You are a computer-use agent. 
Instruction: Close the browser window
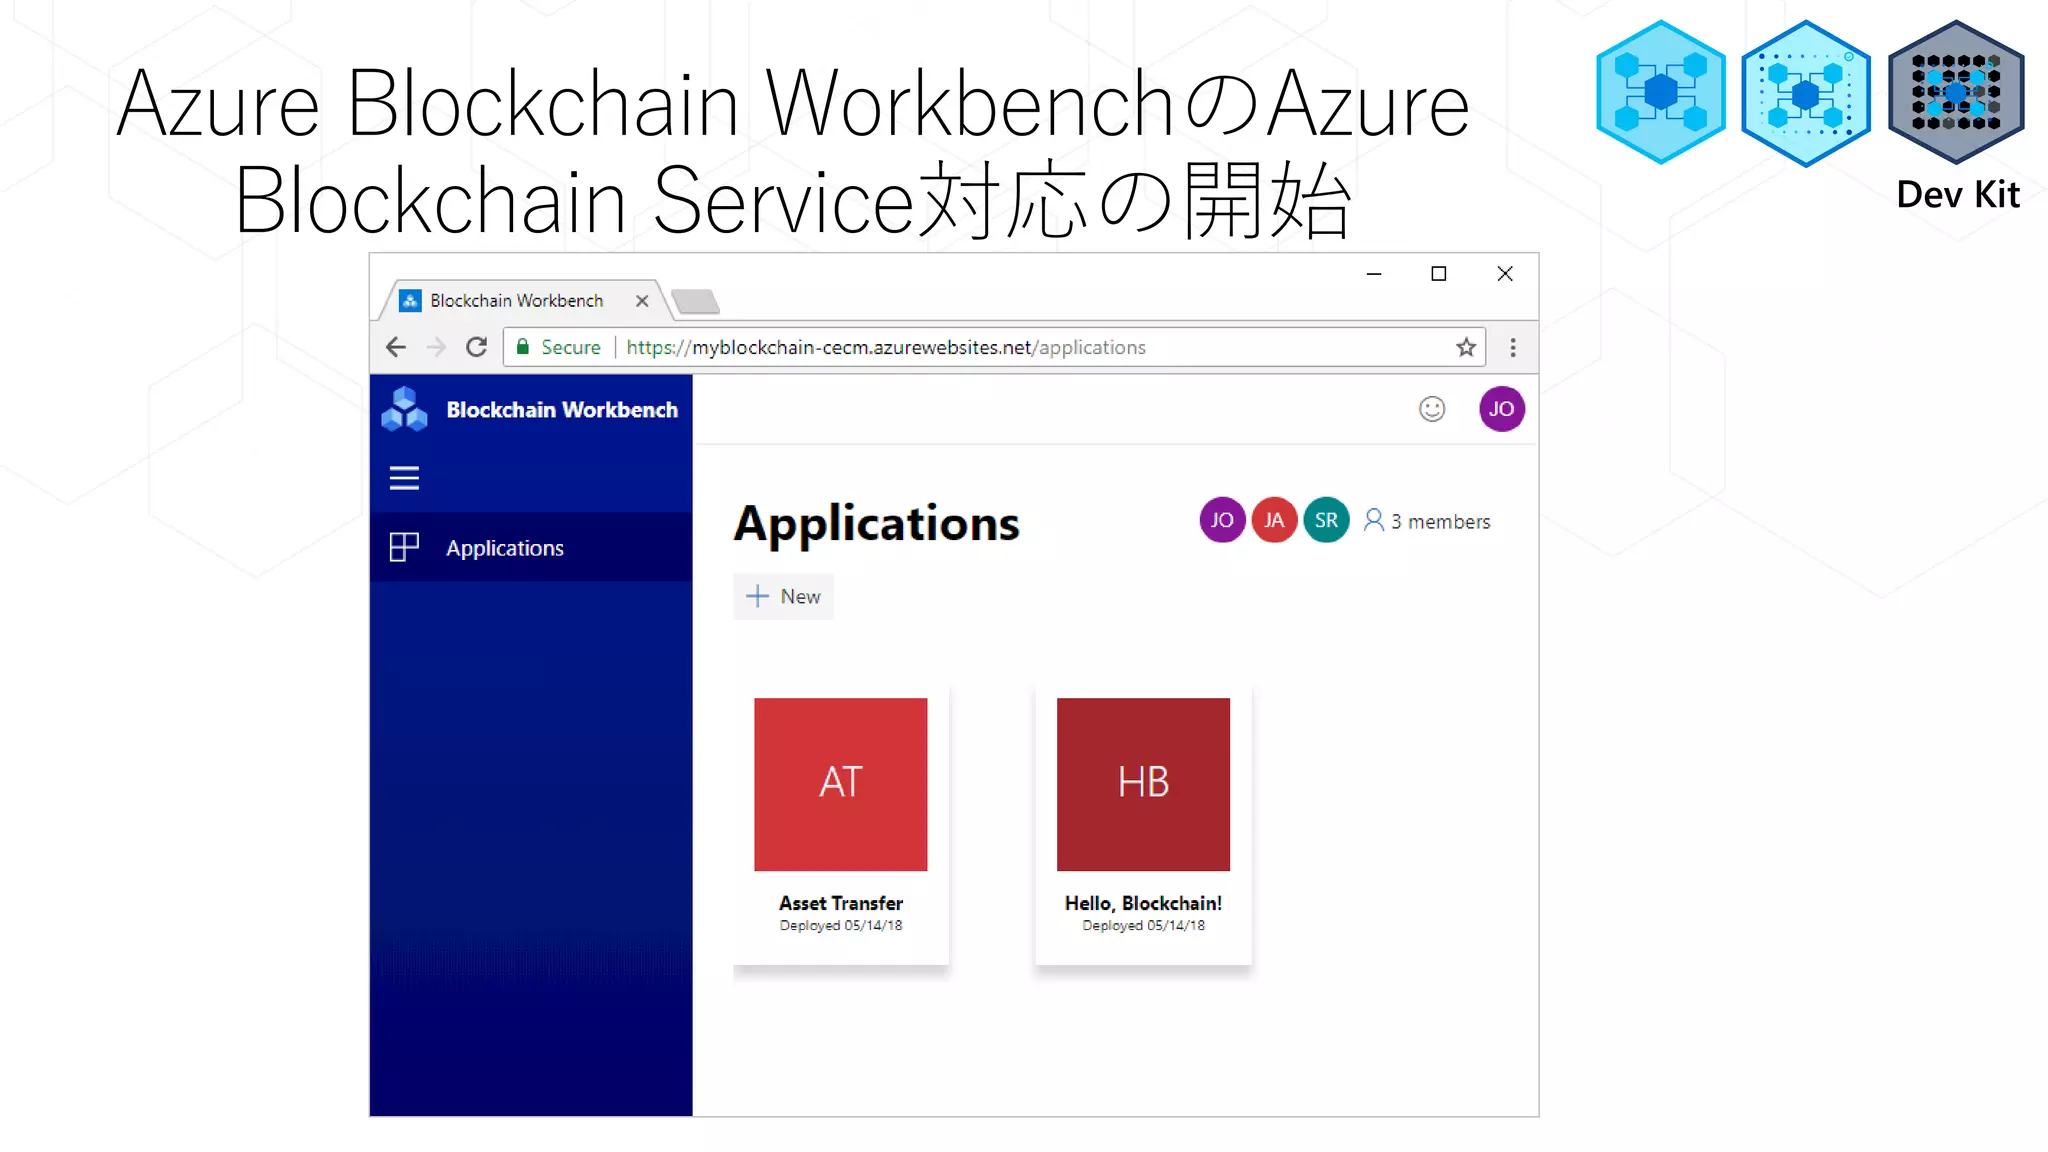click(x=1505, y=273)
